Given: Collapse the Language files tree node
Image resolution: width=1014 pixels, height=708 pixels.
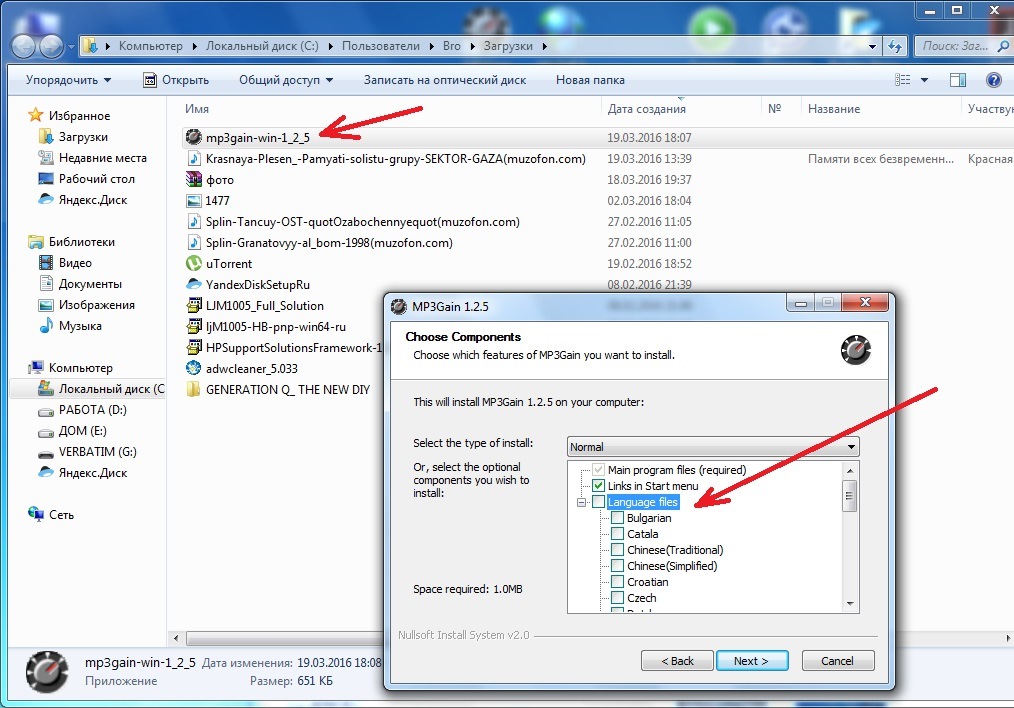Looking at the screenshot, I should pos(581,502).
